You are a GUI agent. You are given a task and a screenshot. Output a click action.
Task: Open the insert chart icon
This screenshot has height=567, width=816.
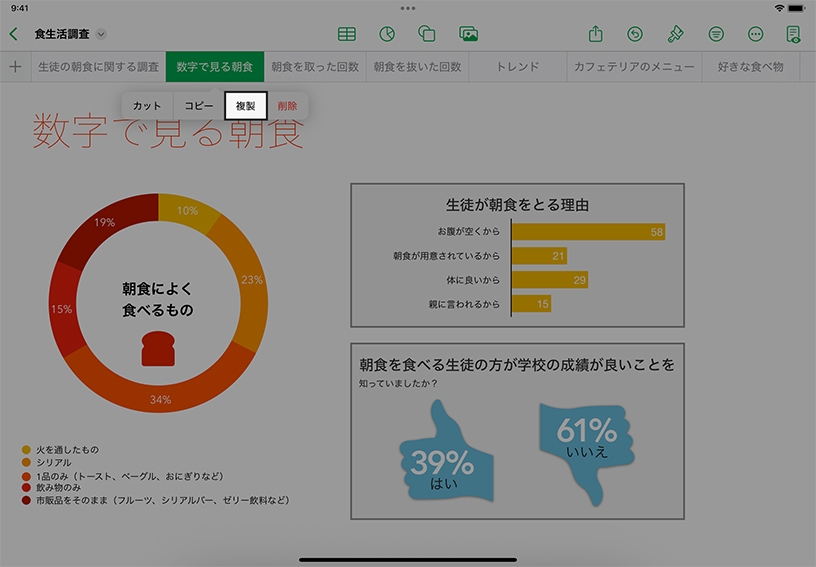(x=387, y=34)
